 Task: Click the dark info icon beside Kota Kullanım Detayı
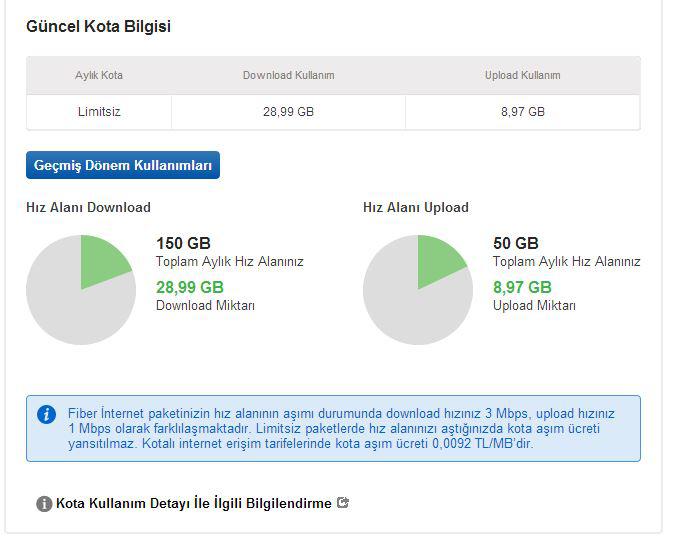coord(44,504)
